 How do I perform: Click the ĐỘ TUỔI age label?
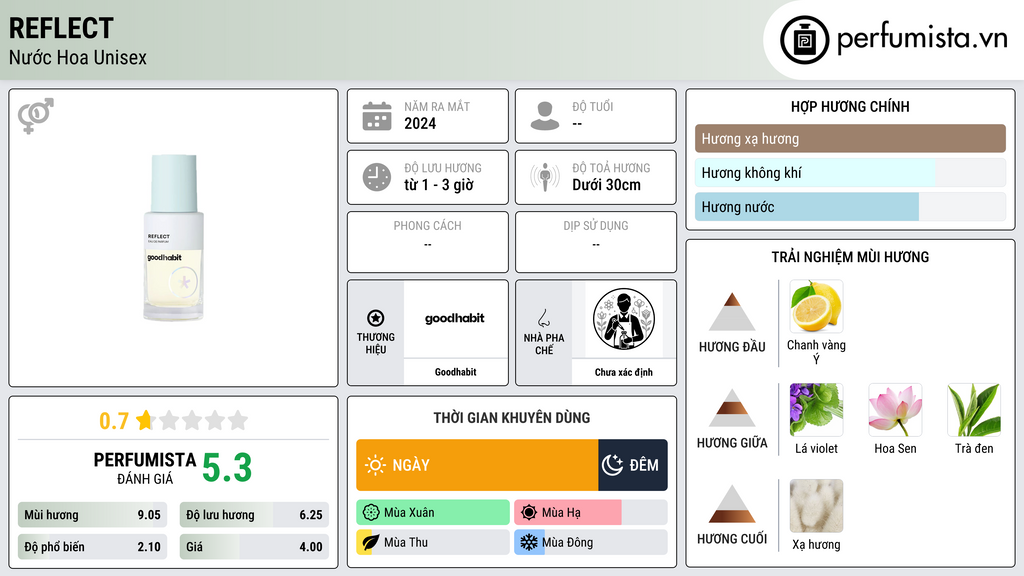[x=593, y=106]
